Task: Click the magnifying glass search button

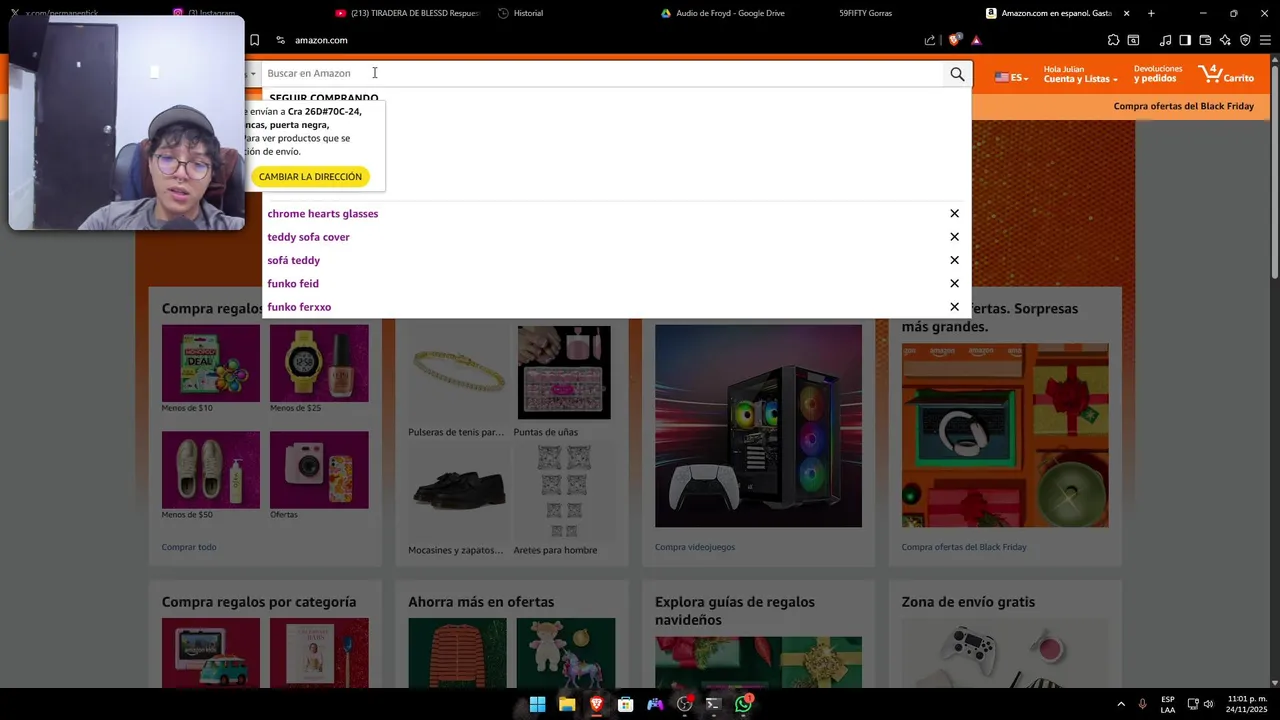Action: click(957, 74)
